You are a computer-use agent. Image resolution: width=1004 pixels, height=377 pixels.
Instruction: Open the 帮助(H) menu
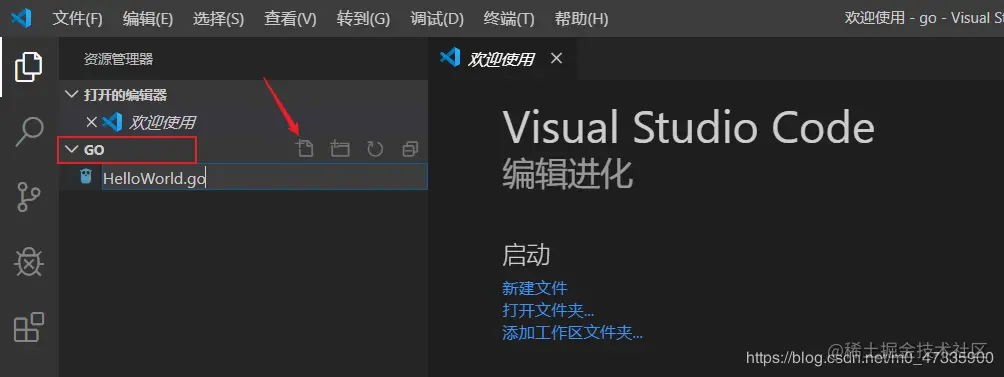point(581,19)
